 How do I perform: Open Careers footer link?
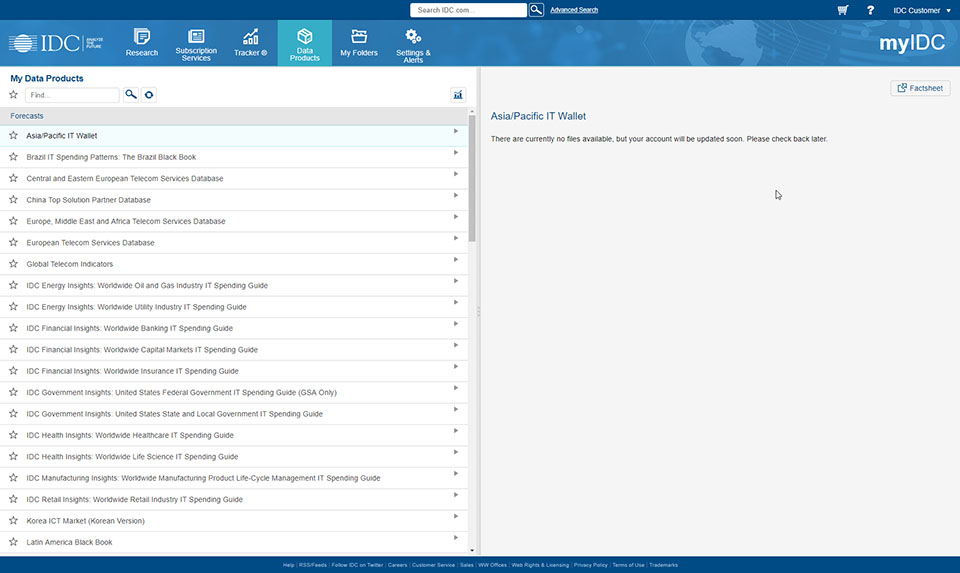tap(397, 565)
